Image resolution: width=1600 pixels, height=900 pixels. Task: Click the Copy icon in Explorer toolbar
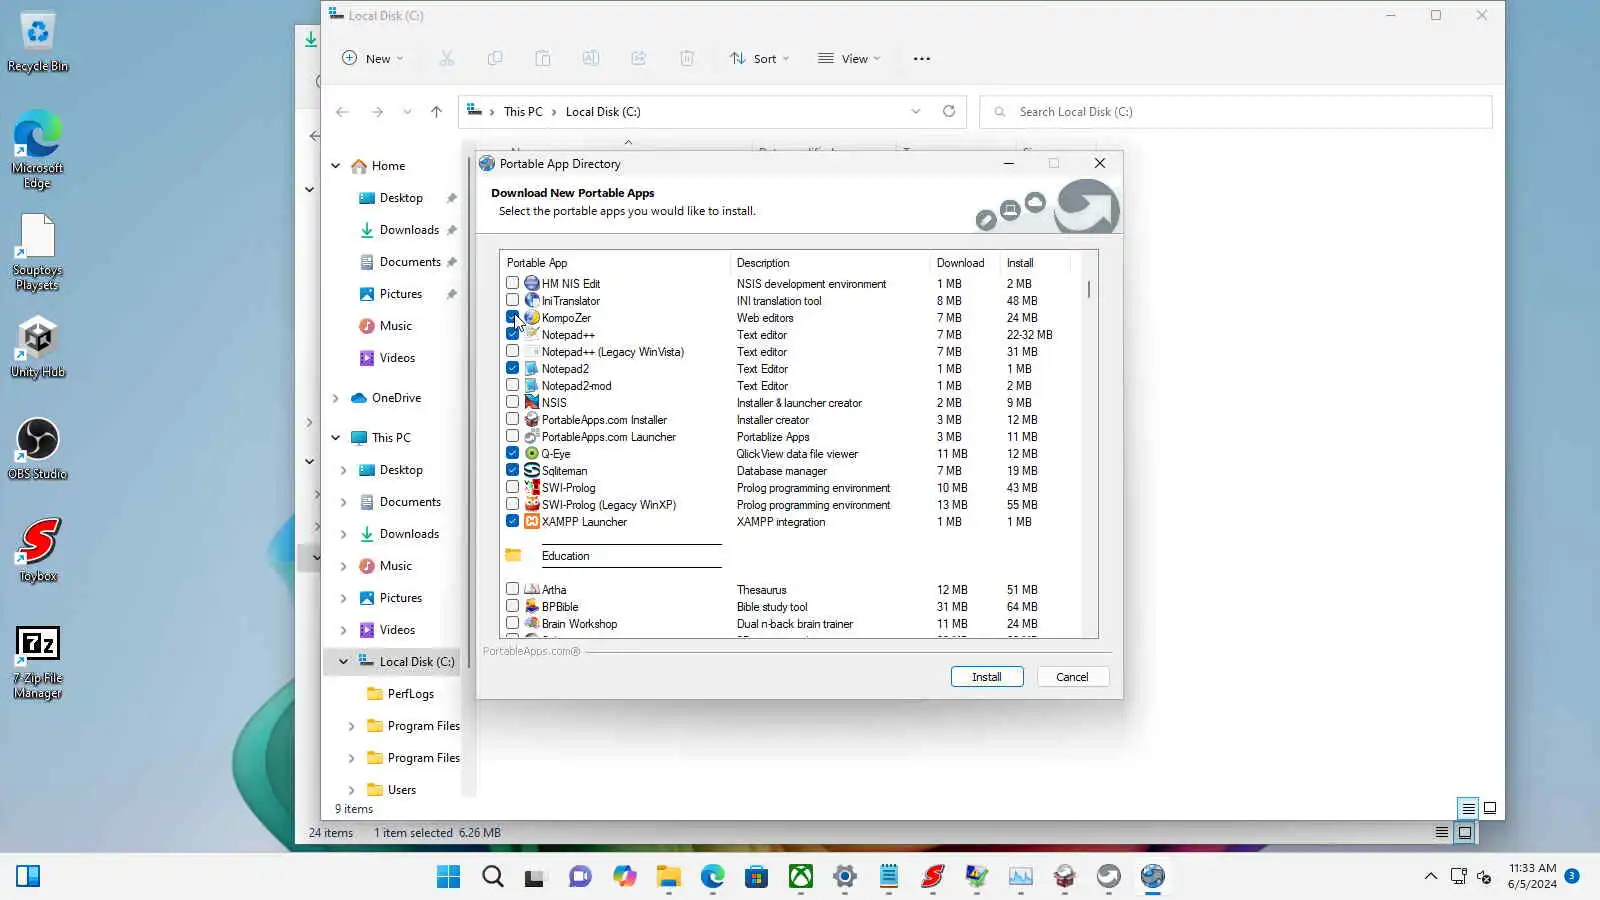[x=495, y=58]
